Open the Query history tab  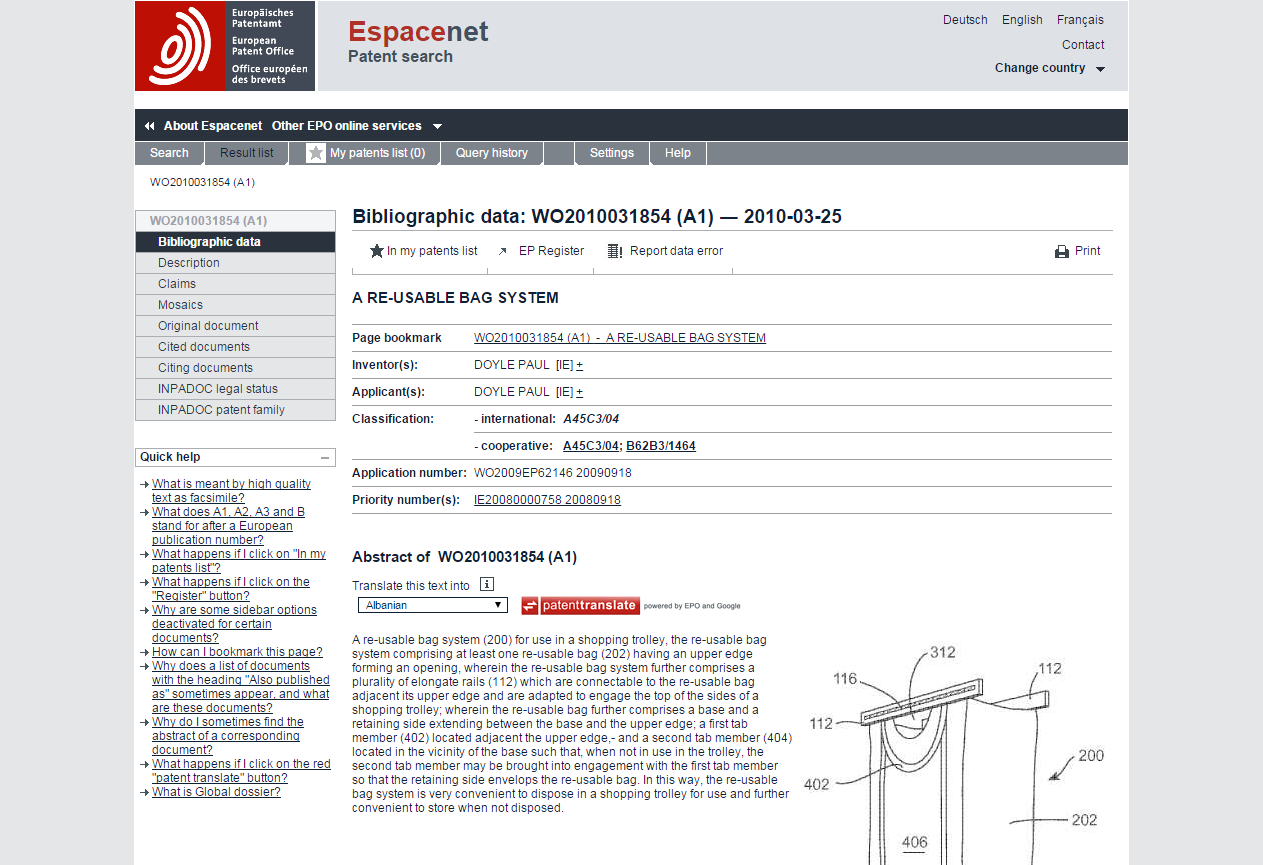pyautogui.click(x=492, y=153)
